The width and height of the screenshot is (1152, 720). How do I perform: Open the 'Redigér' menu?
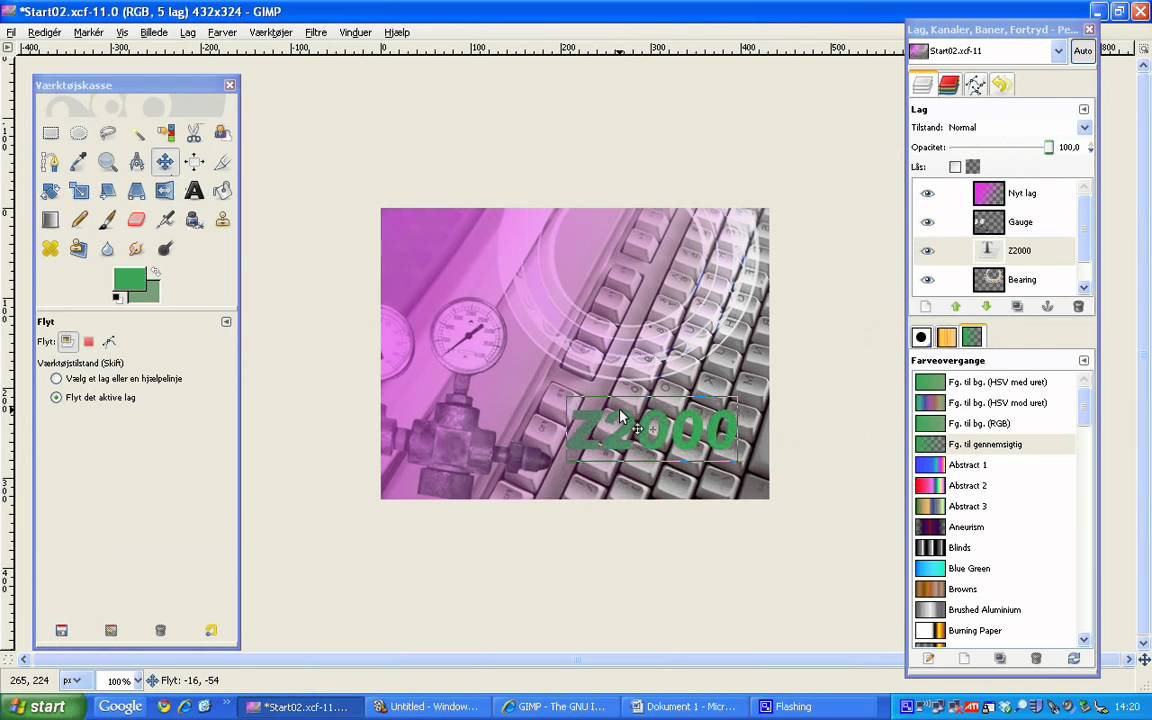[45, 32]
